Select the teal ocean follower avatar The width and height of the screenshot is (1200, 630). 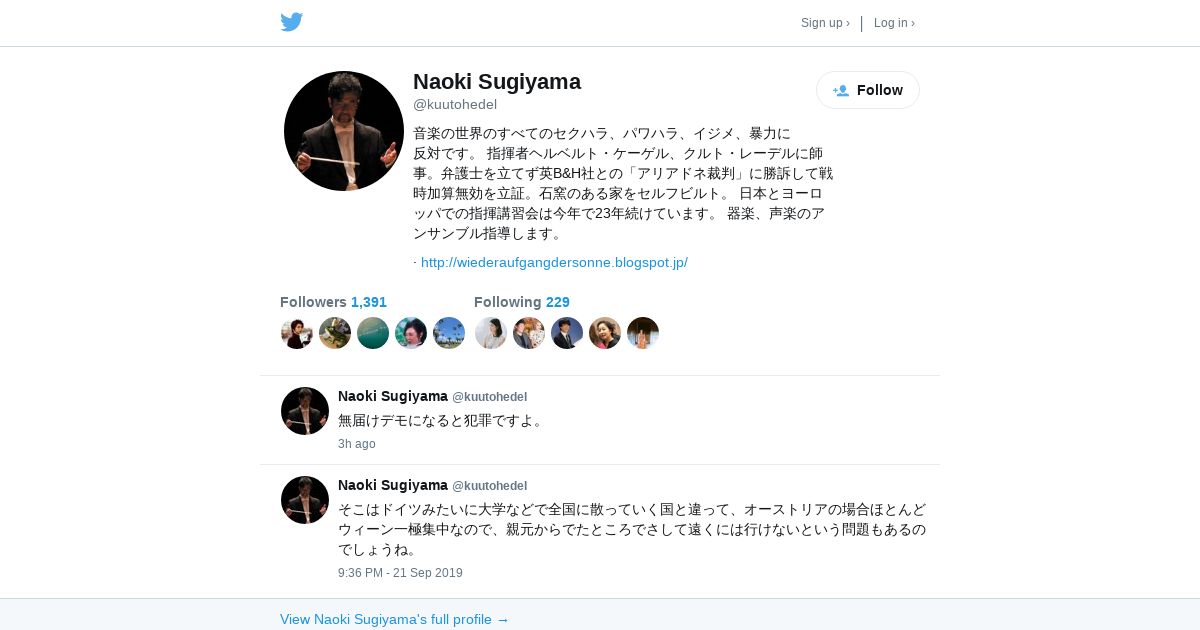373,333
